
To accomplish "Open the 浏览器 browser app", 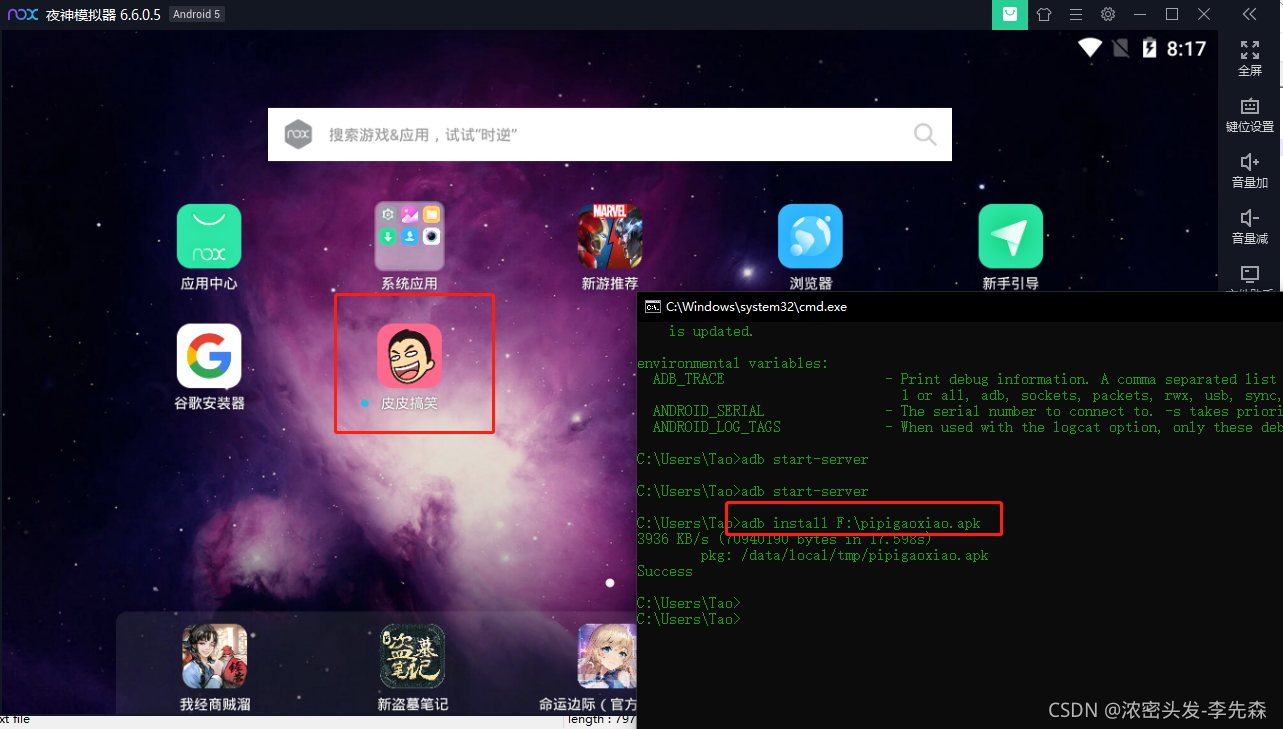I will coord(810,236).
